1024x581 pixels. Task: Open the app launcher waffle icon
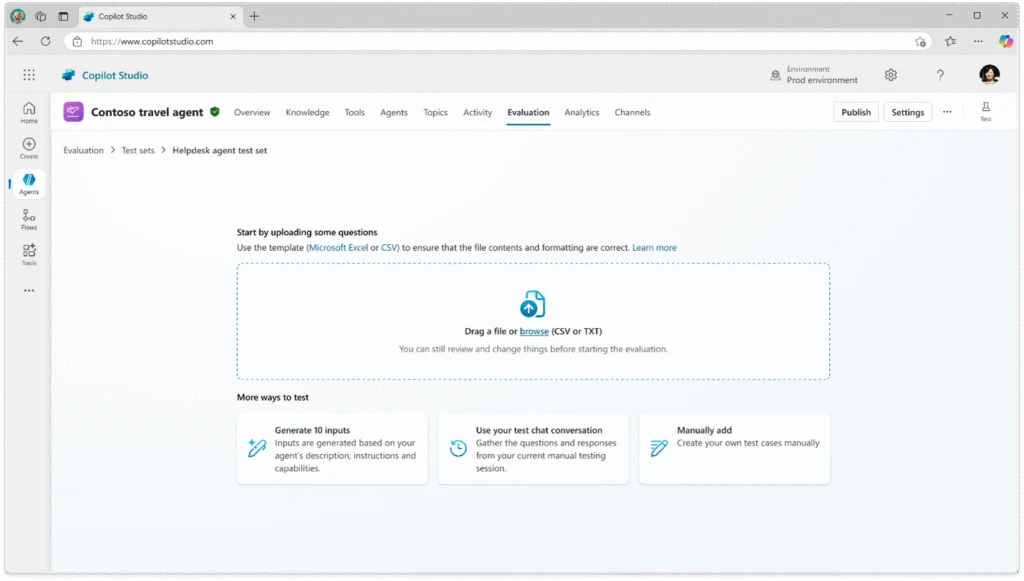[x=28, y=75]
